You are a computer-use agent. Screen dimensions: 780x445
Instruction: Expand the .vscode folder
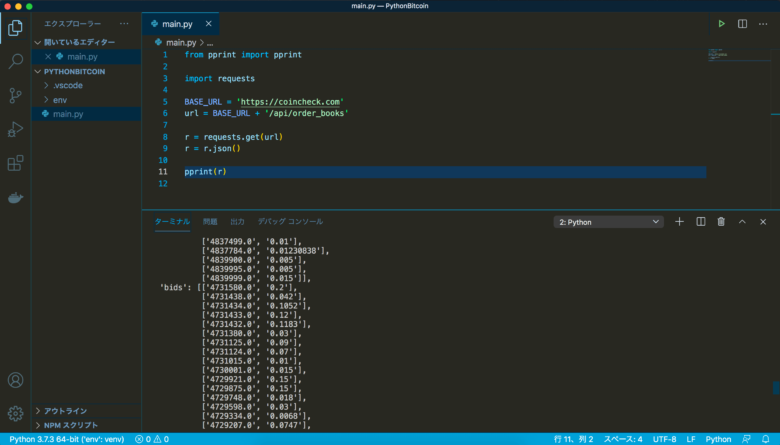(x=68, y=86)
